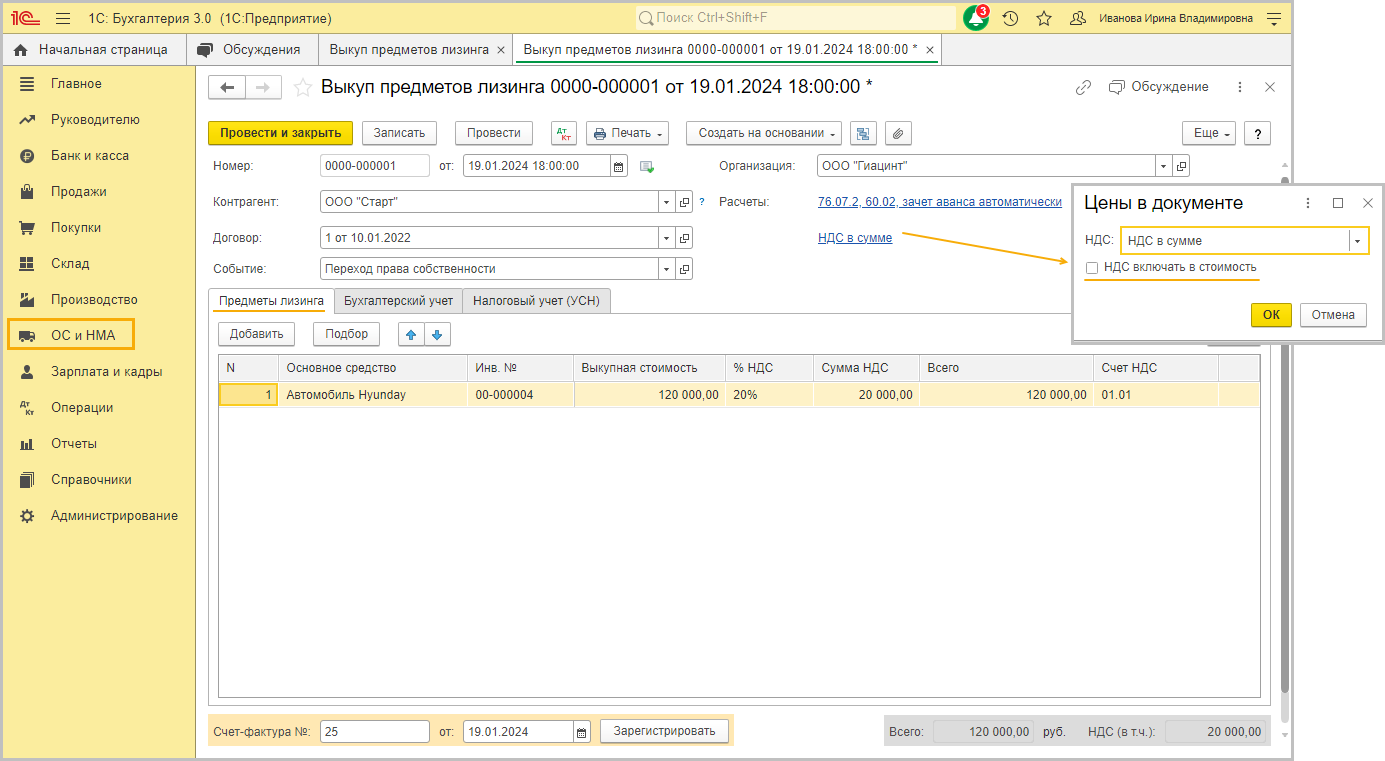Close the Выкуп предметов лизинга list tab

501,50
